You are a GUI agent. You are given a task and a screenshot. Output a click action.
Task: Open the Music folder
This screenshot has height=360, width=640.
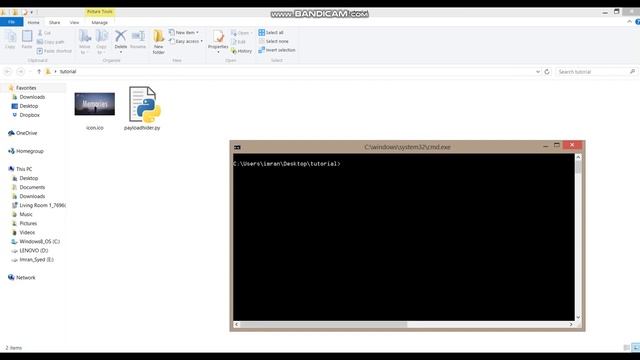(x=26, y=214)
